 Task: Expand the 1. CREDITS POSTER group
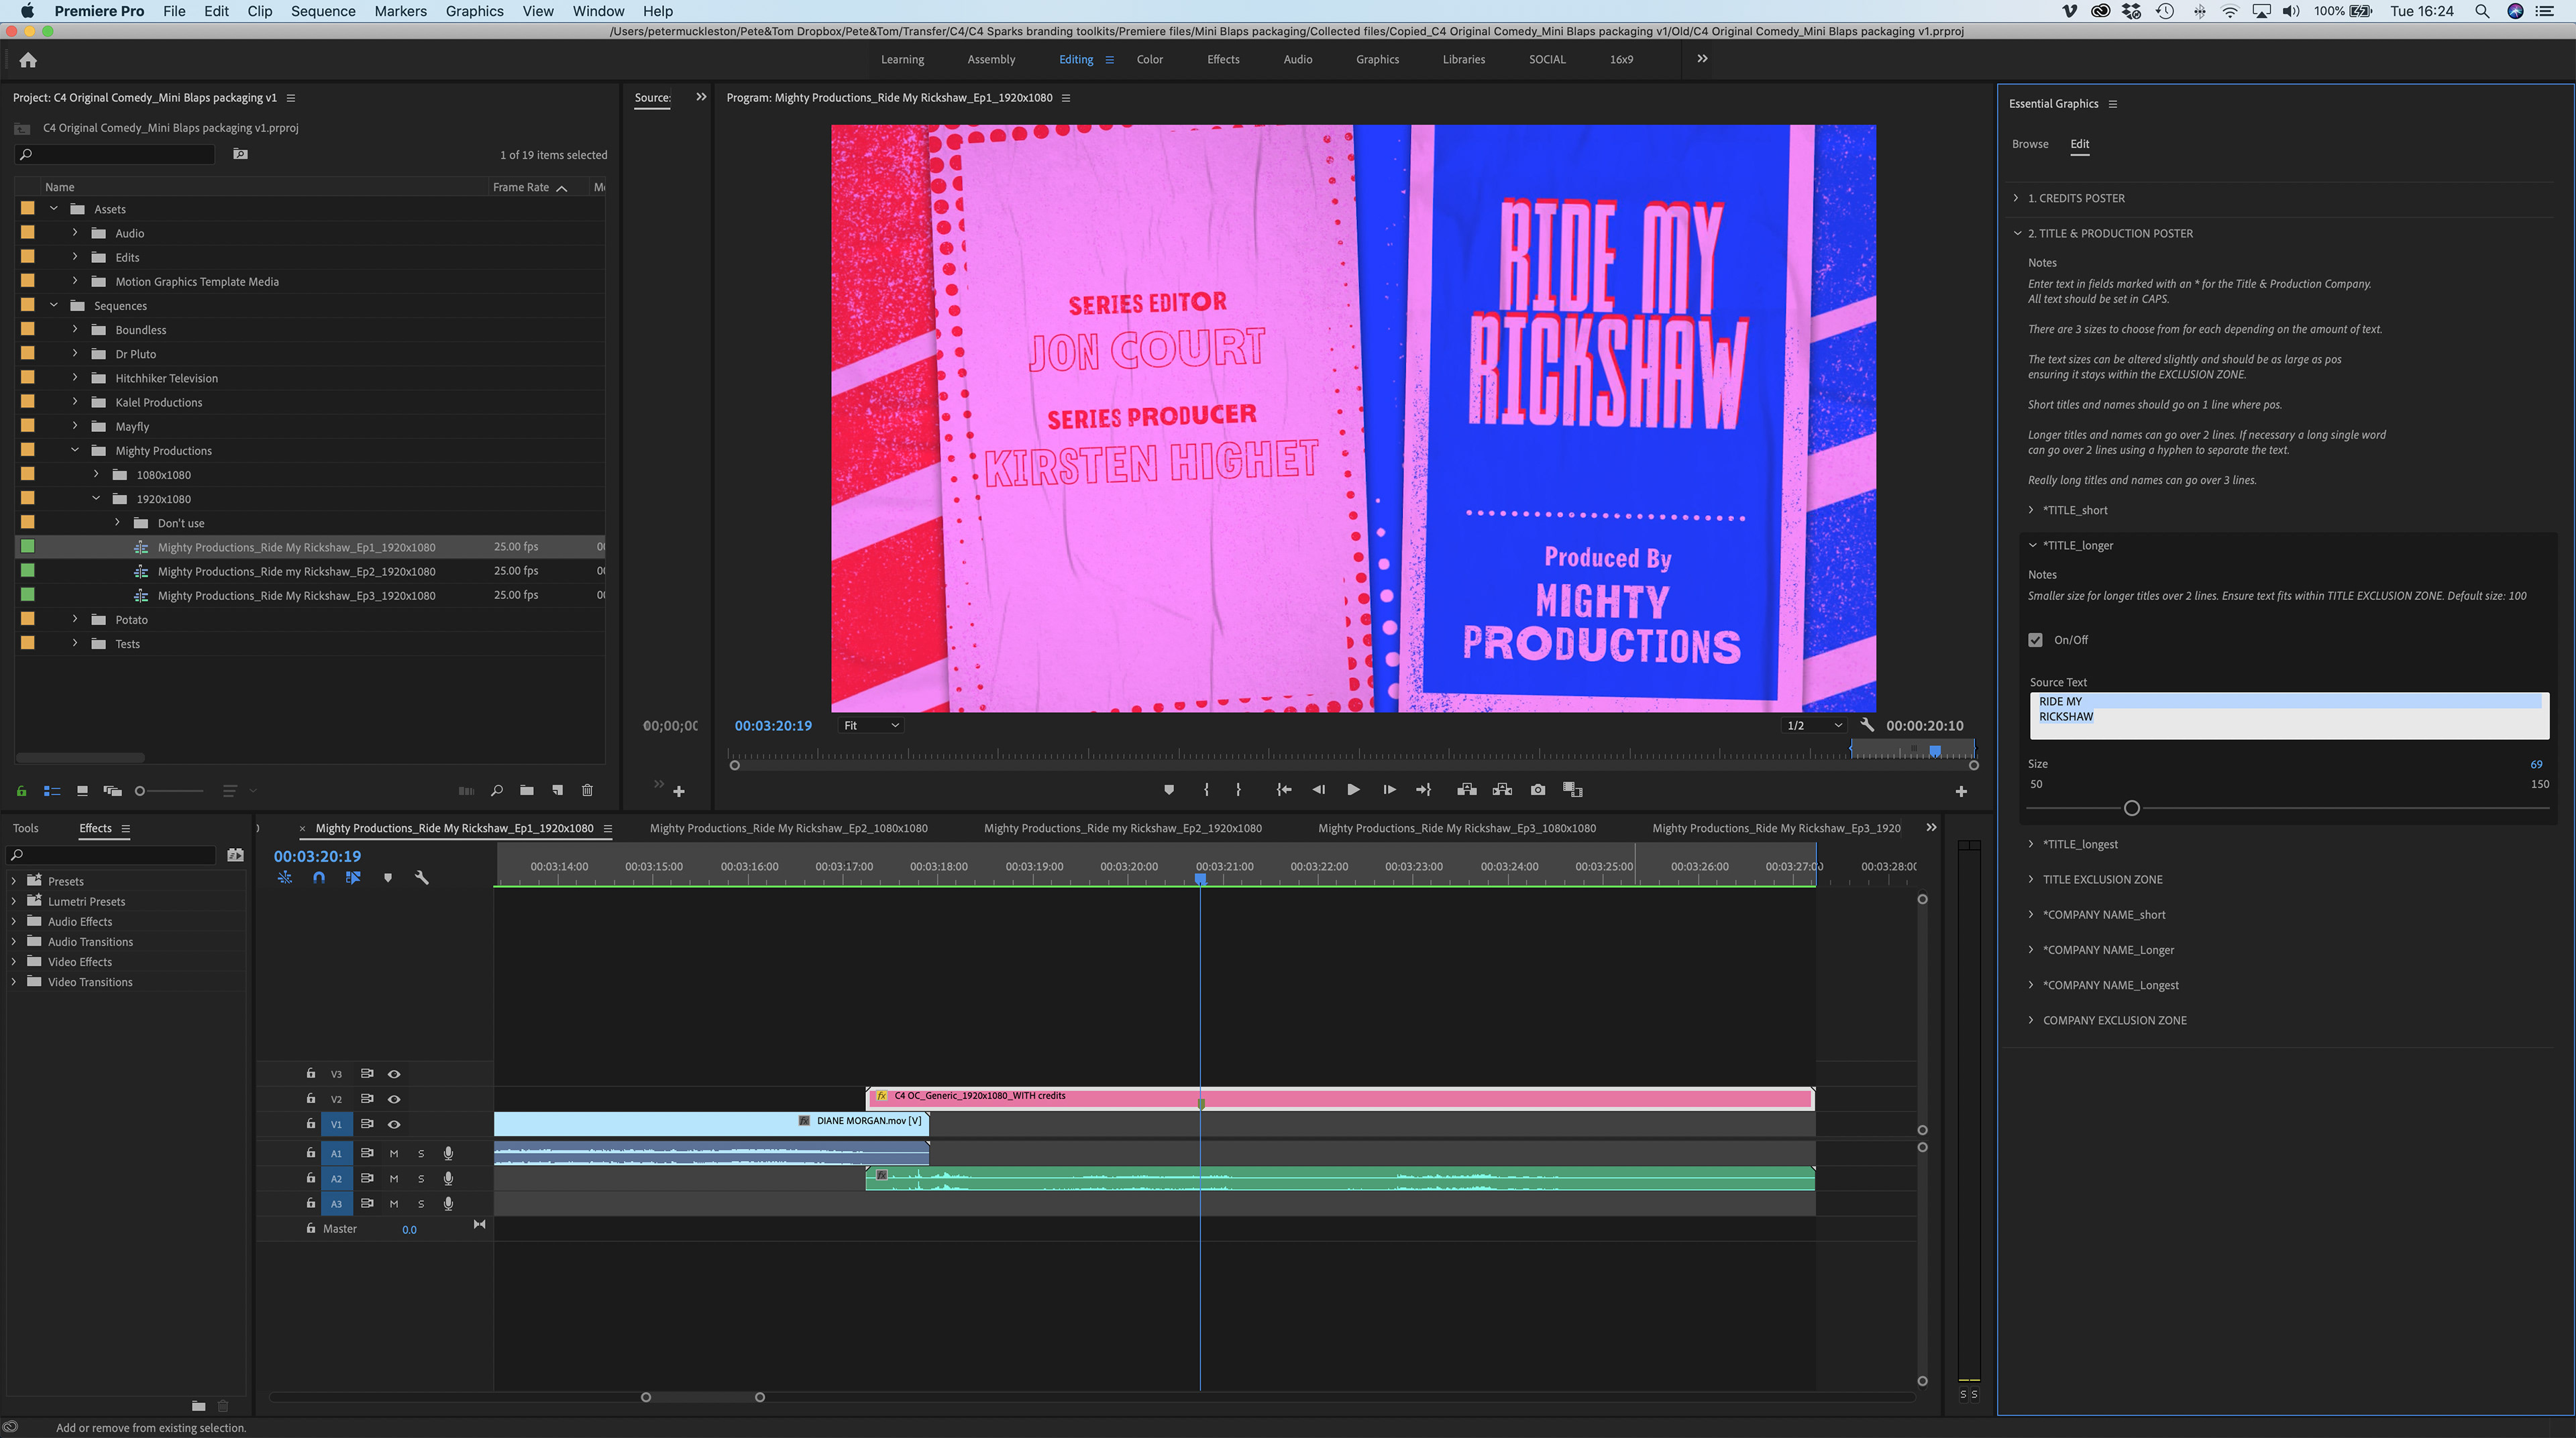[2017, 198]
